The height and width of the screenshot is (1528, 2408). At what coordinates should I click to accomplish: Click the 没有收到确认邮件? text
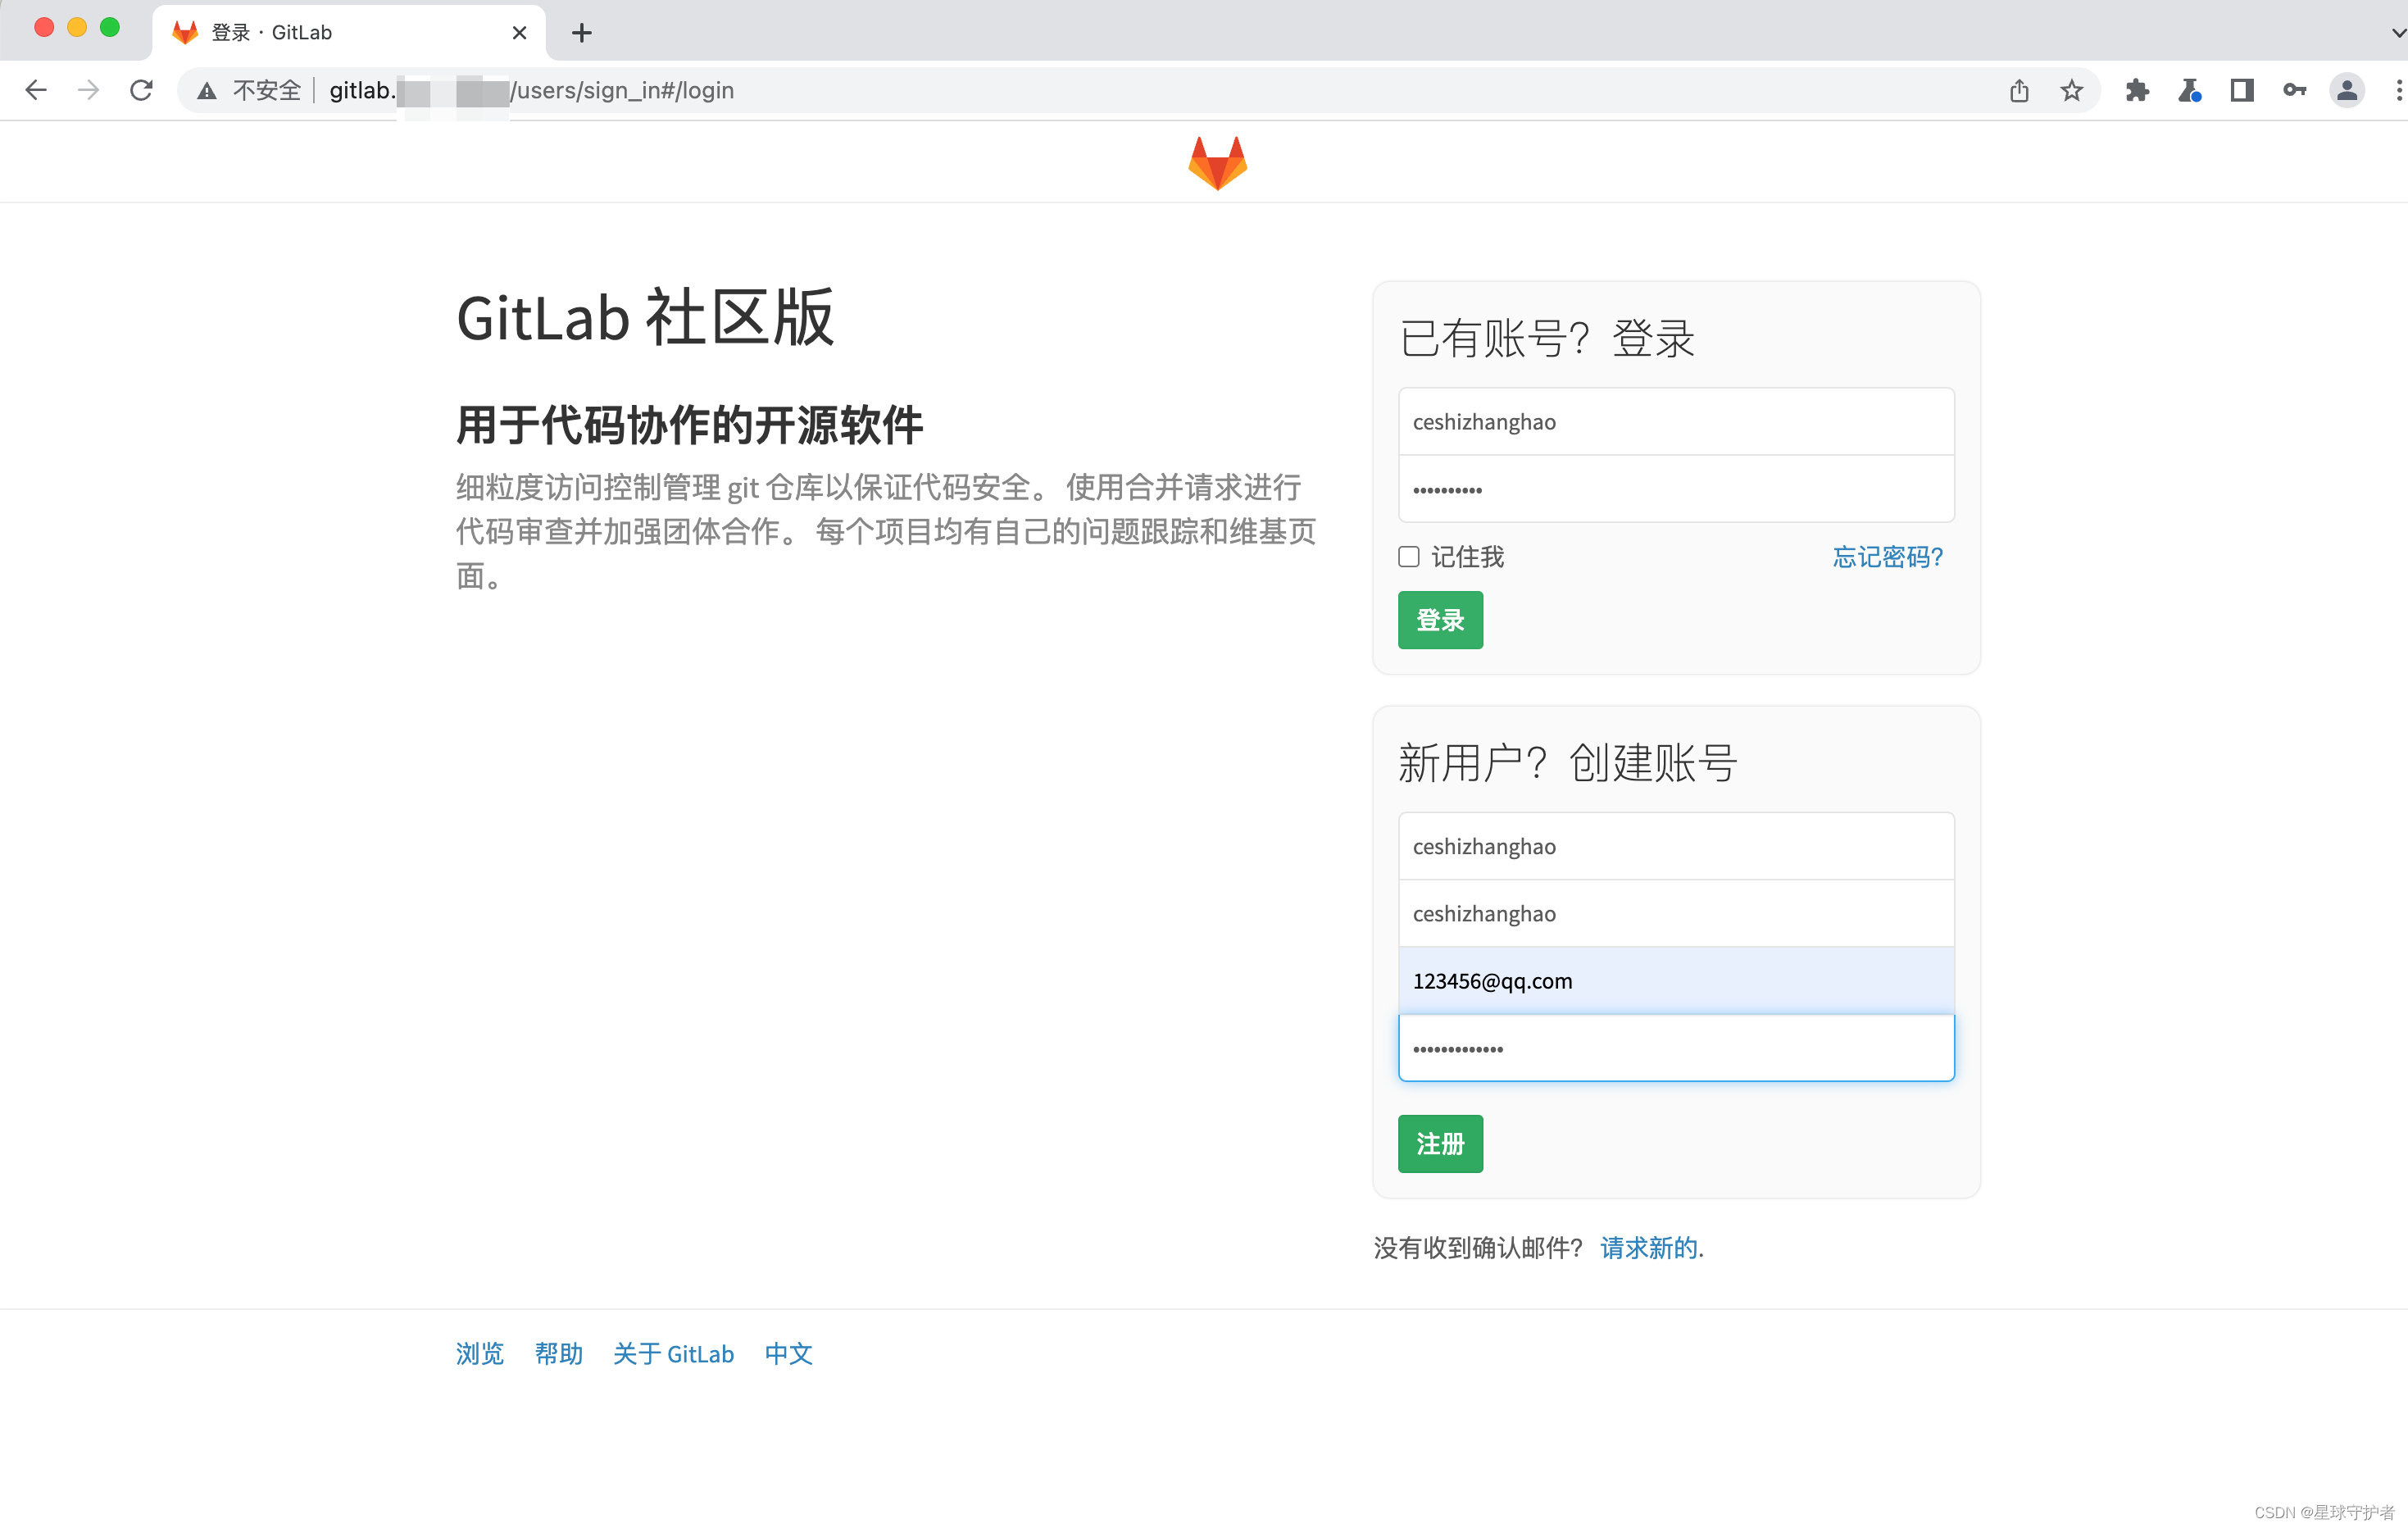tap(1478, 1248)
